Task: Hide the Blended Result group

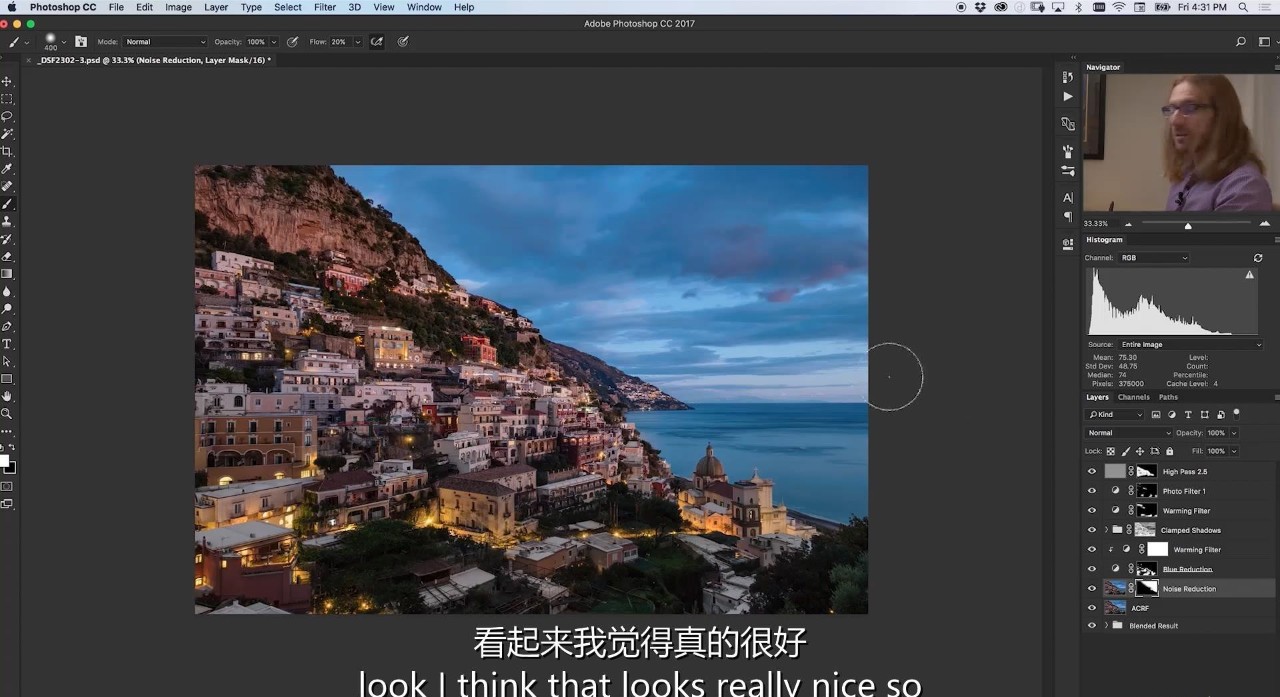Action: click(1092, 626)
